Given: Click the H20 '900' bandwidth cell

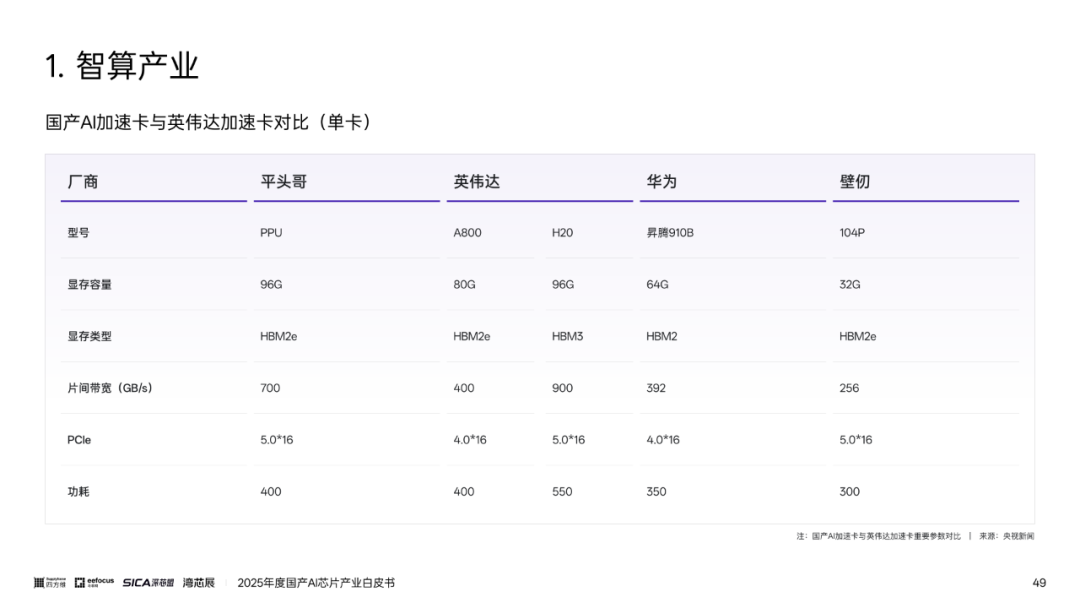Looking at the screenshot, I should tap(562, 388).
